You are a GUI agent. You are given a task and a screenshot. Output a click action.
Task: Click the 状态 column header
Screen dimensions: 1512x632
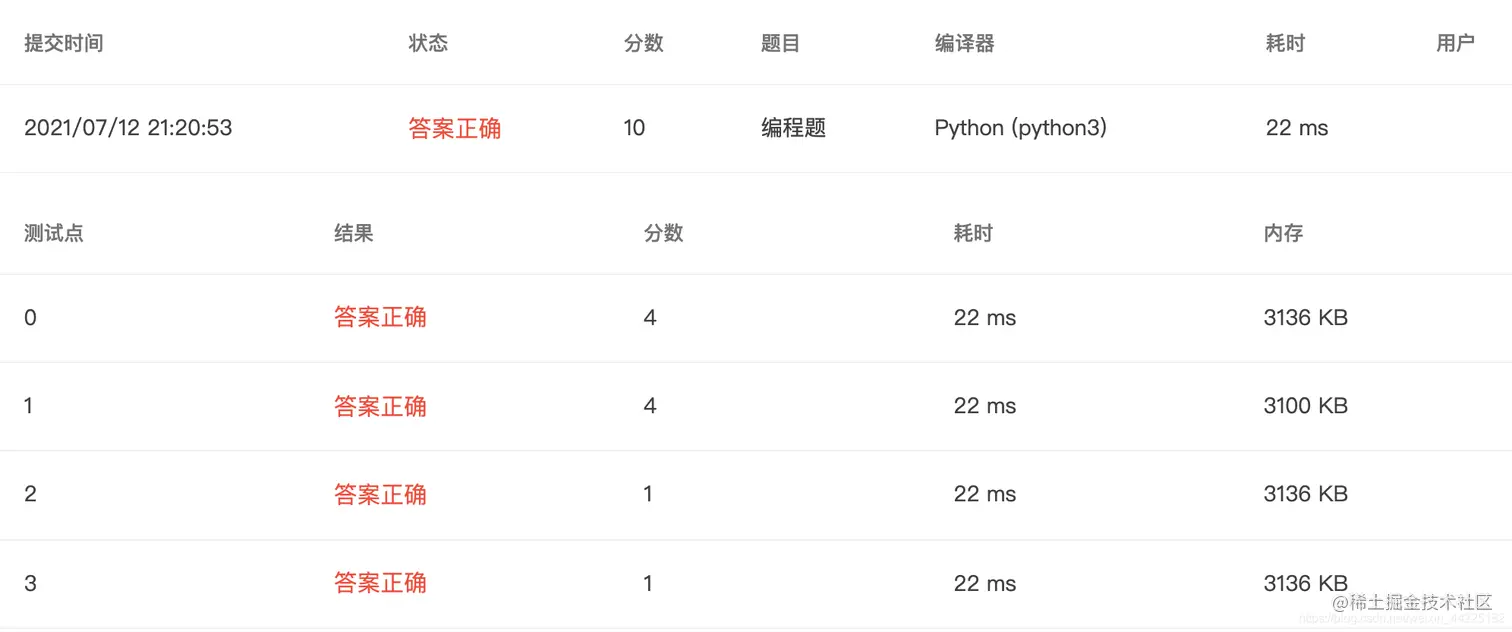(x=428, y=43)
